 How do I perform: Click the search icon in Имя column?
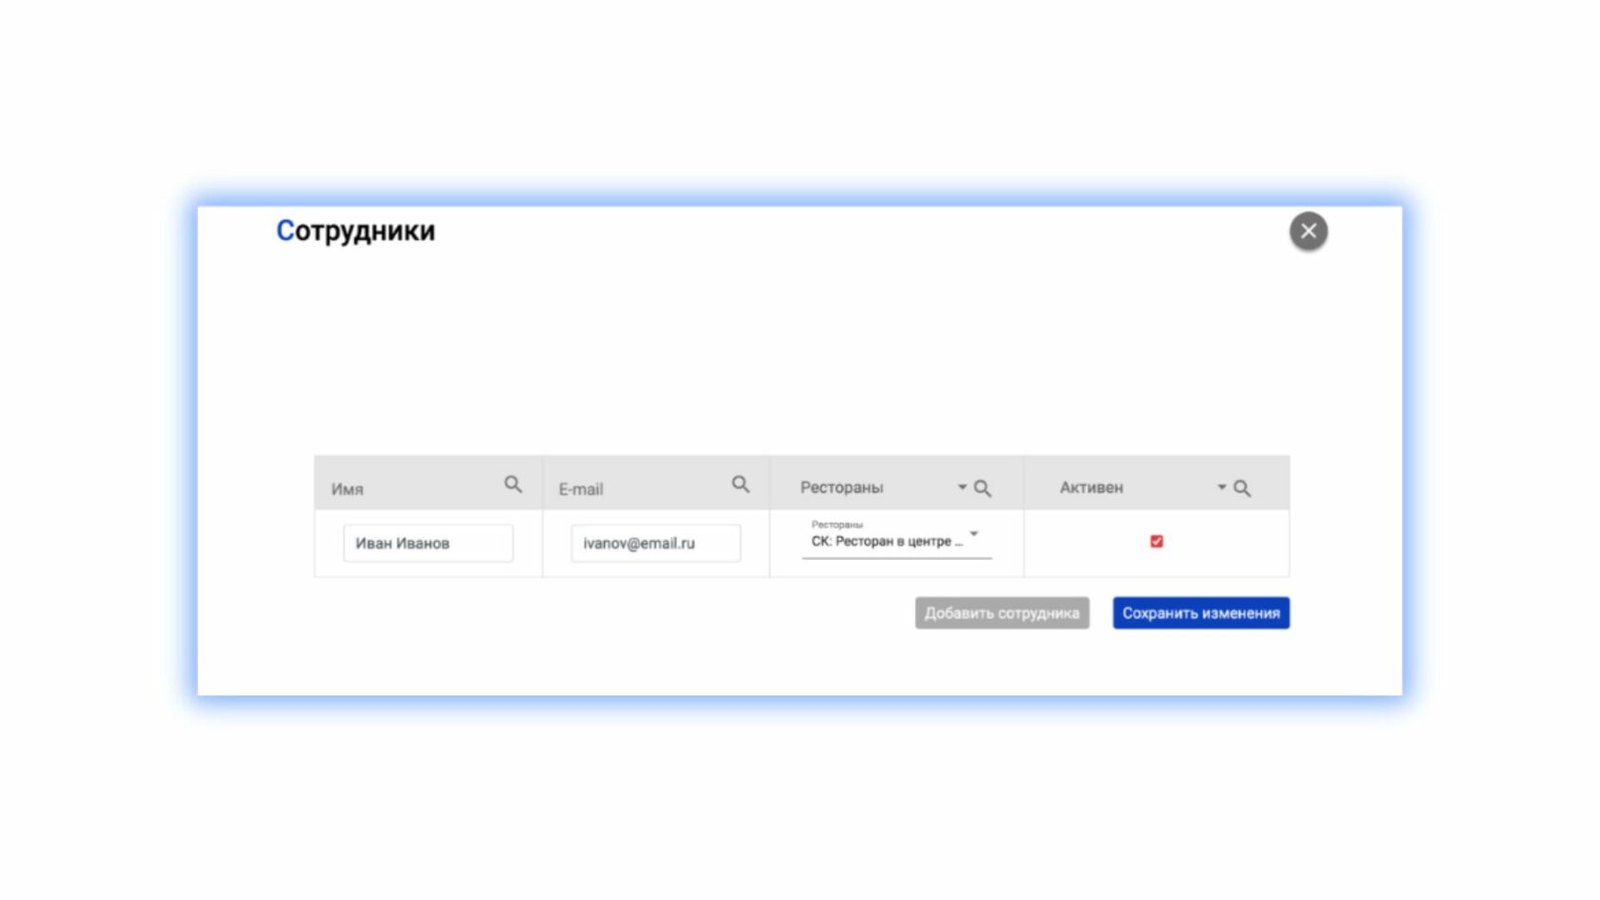click(513, 485)
